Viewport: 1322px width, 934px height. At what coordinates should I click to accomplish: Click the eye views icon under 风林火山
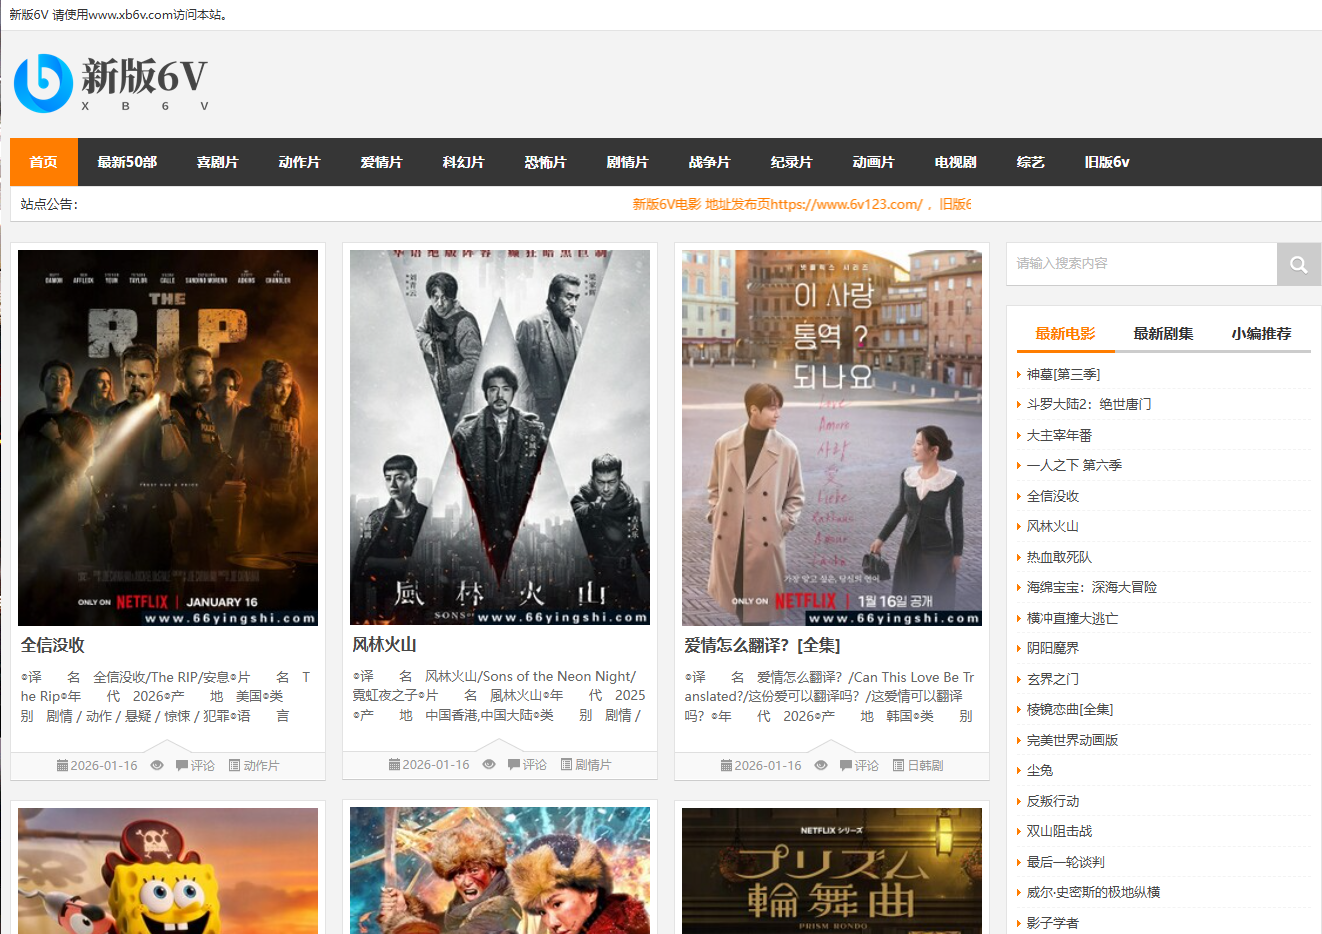(489, 765)
